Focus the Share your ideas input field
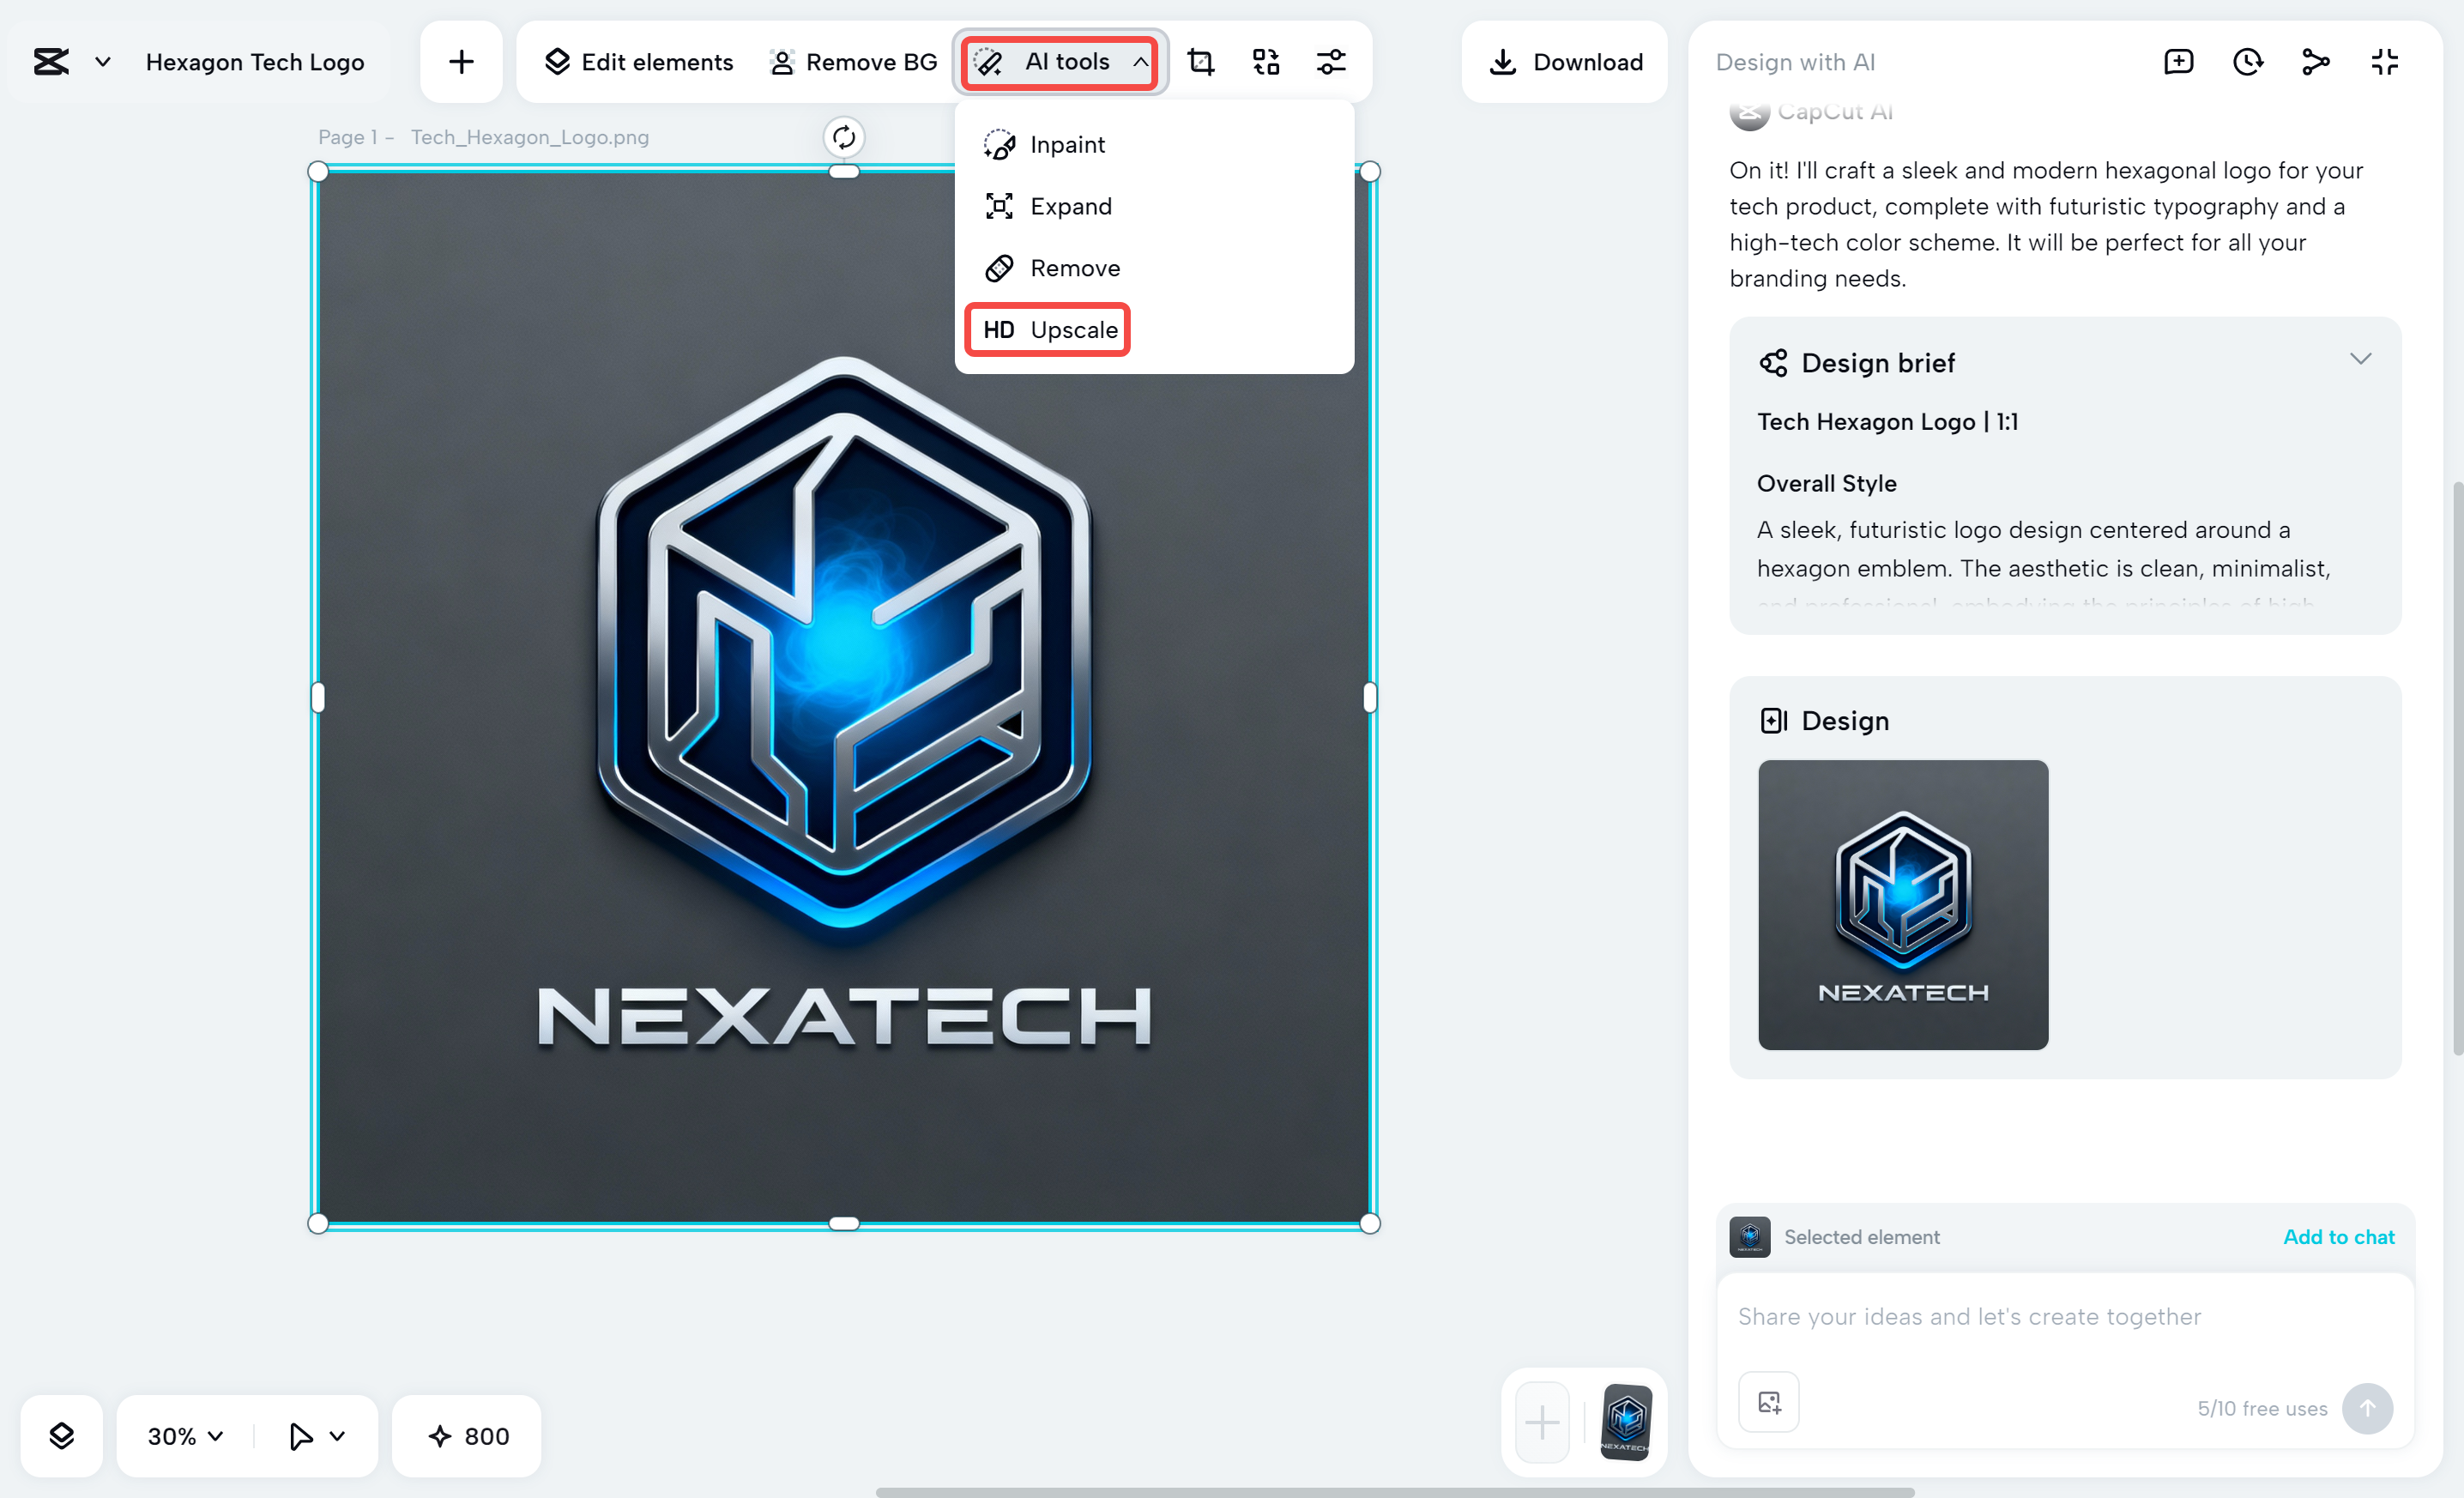This screenshot has height=1498, width=2464. [2064, 1317]
